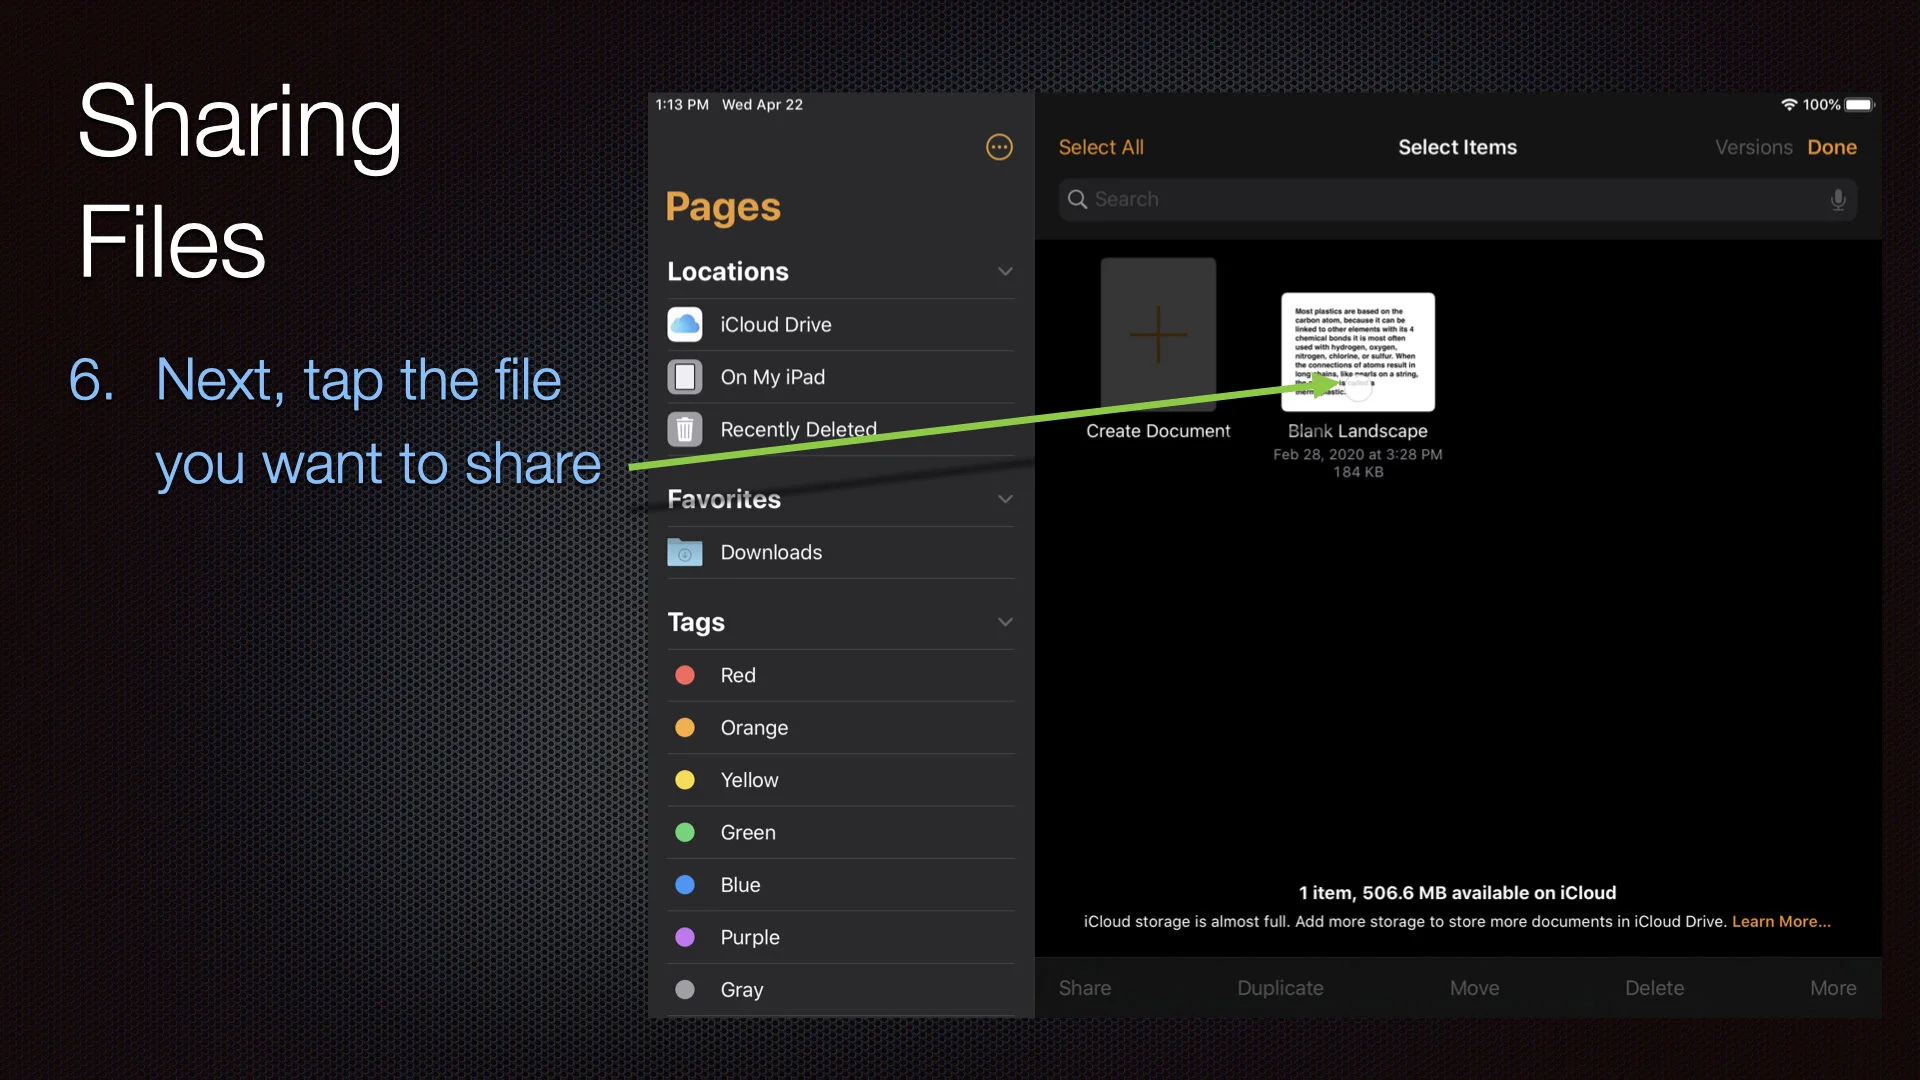The image size is (1920, 1080).
Task: Tap the ellipsis more options icon
Action: 999,147
